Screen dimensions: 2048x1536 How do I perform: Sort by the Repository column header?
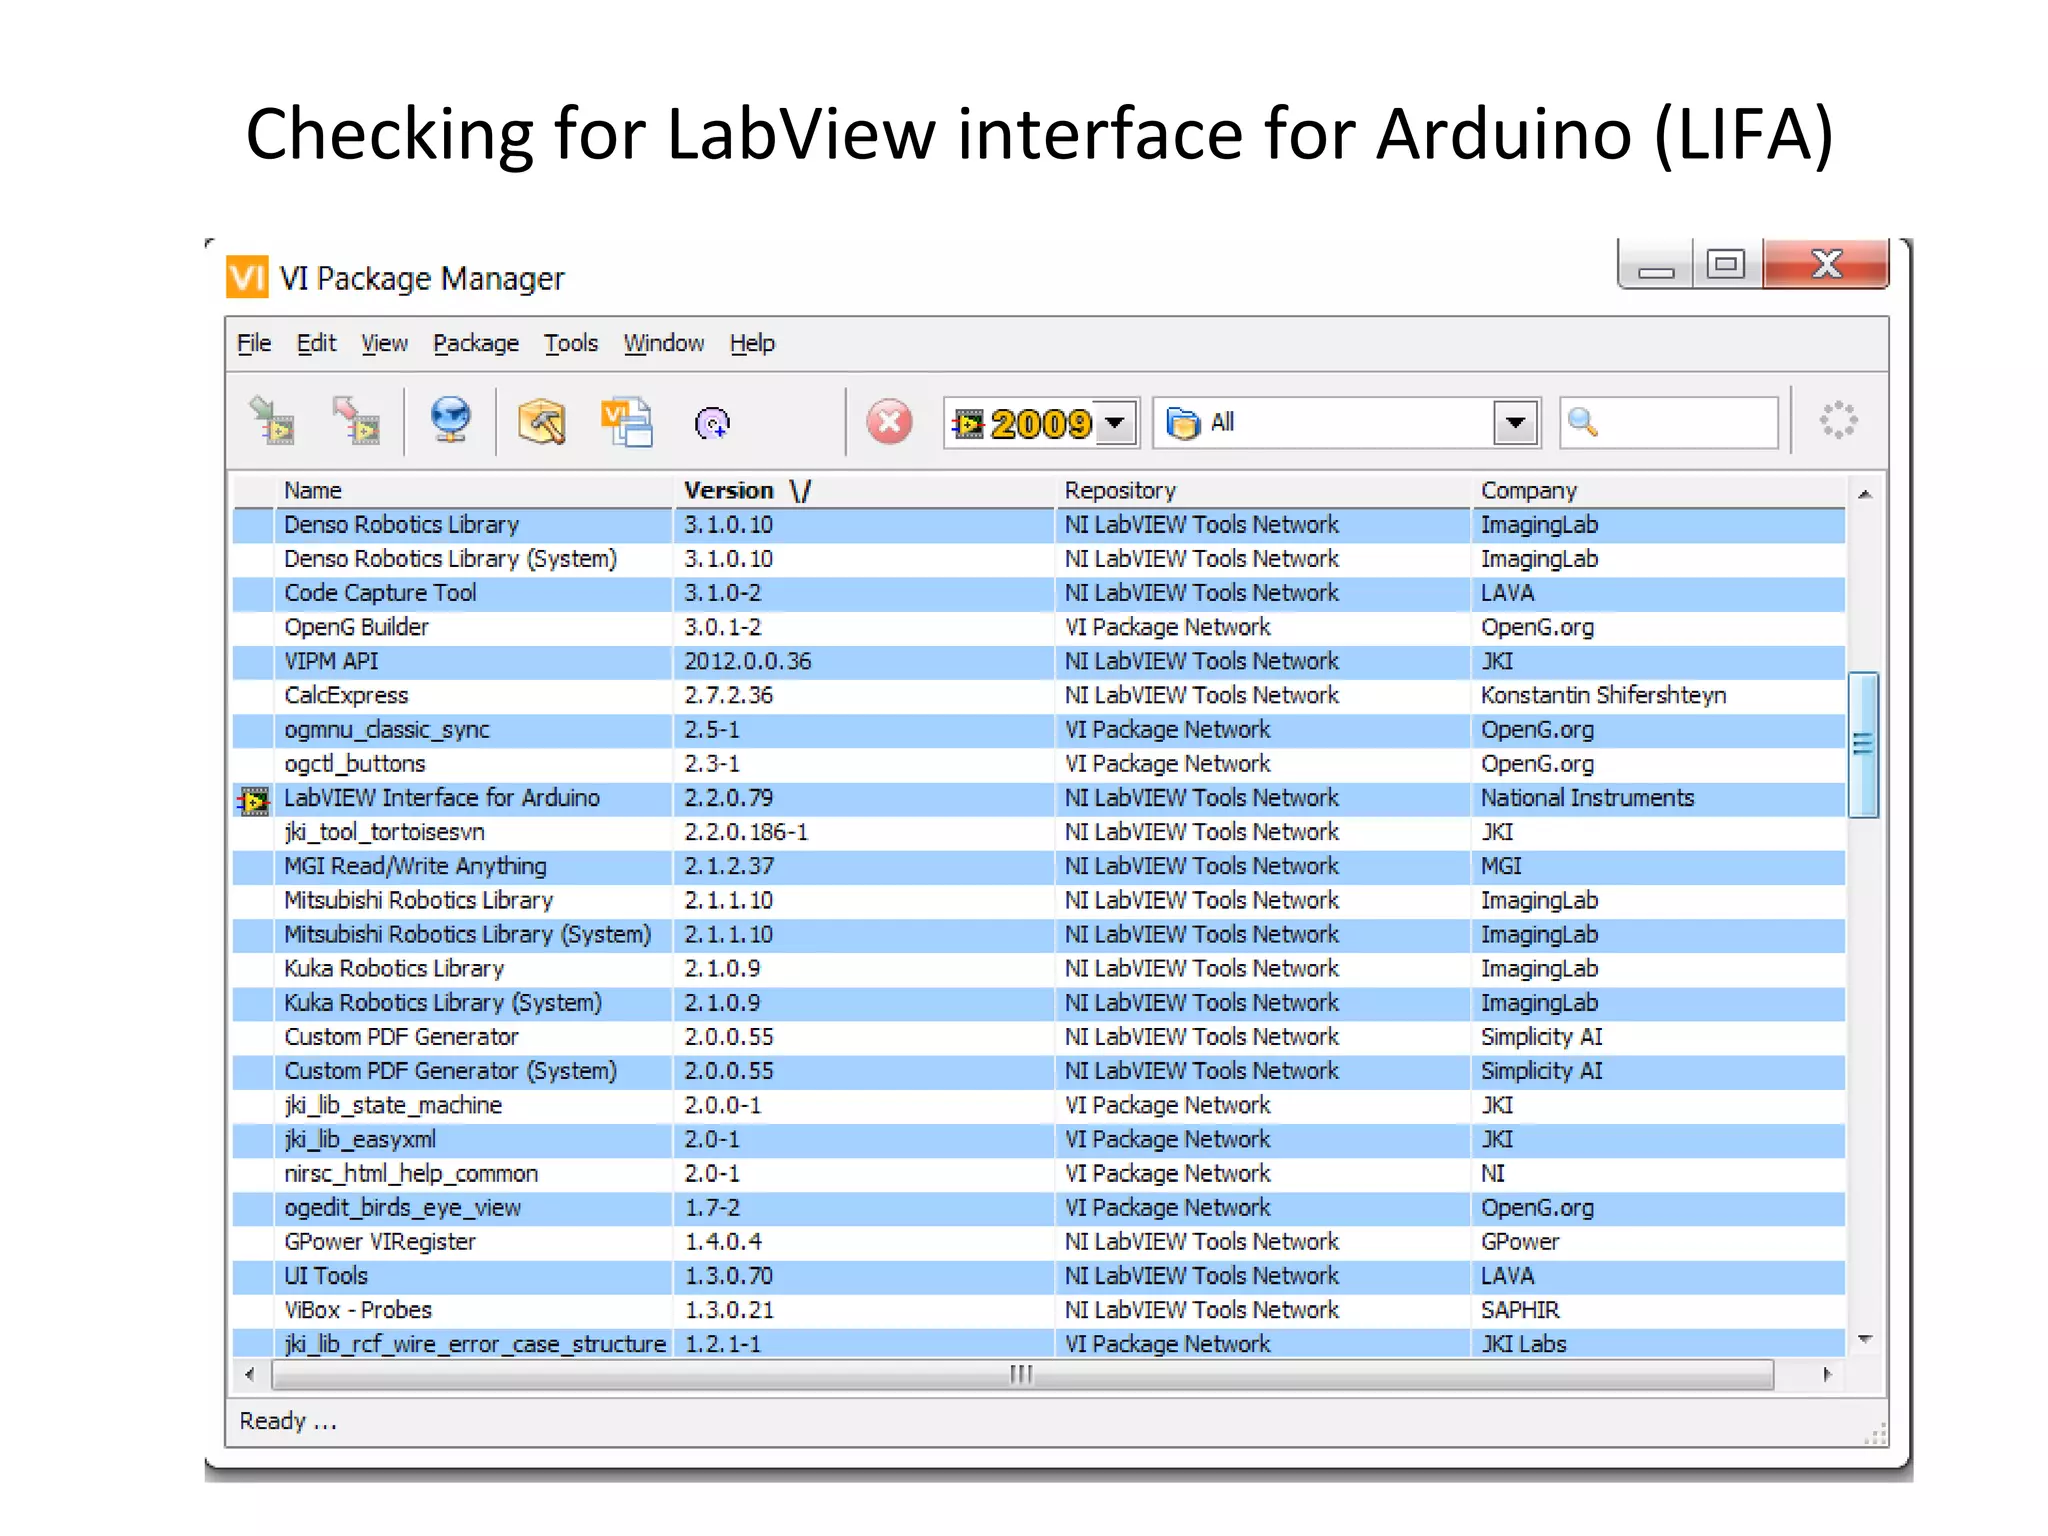[1264, 490]
